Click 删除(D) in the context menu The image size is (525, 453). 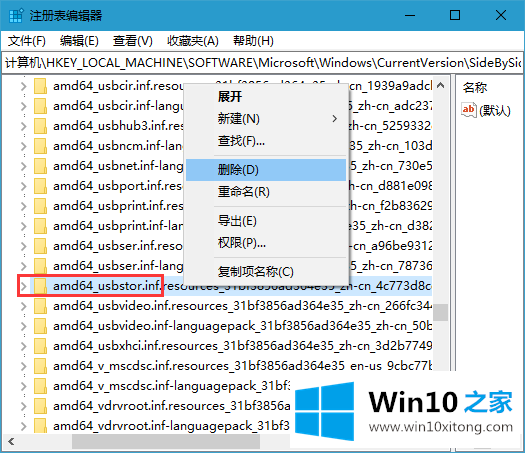266,170
